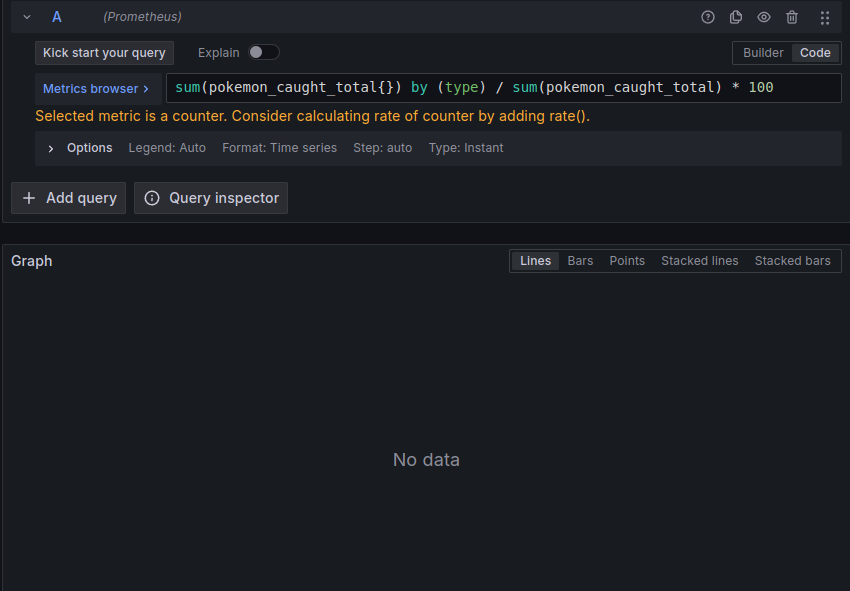Screen dimensions: 850x591
Task: Open query help icon
Action: pos(708,17)
